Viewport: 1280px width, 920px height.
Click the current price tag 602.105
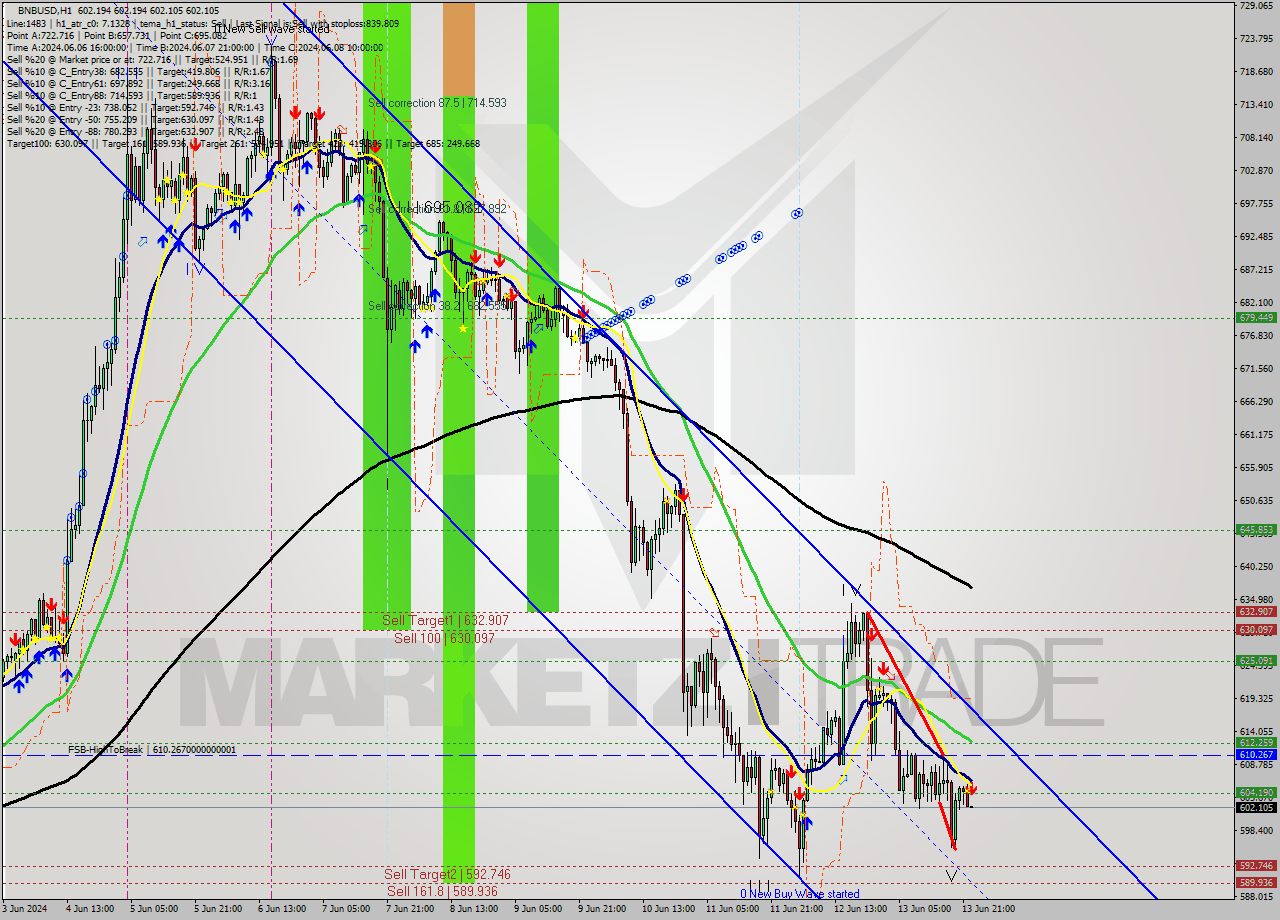[1257, 808]
